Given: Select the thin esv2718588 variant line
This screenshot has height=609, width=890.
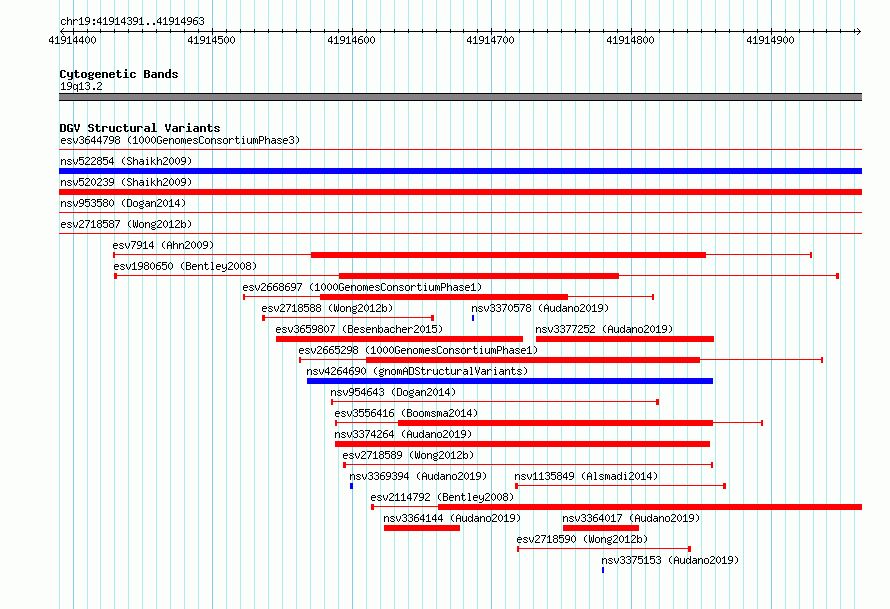Looking at the screenshot, I should [x=348, y=318].
